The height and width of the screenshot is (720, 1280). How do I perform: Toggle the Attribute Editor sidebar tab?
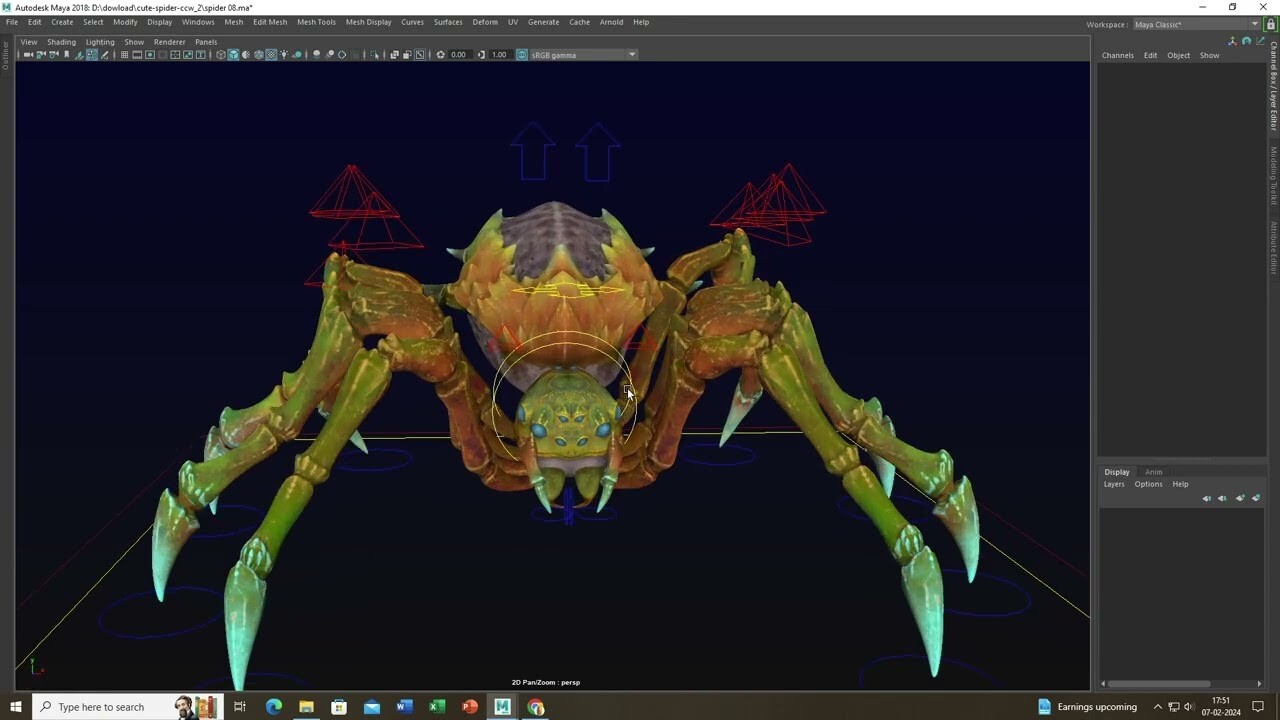pyautogui.click(x=1273, y=245)
